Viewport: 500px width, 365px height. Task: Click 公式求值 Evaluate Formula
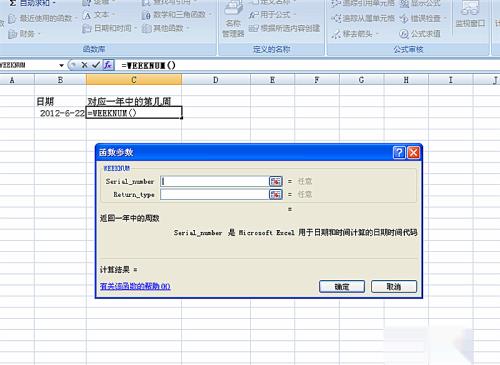coord(420,34)
